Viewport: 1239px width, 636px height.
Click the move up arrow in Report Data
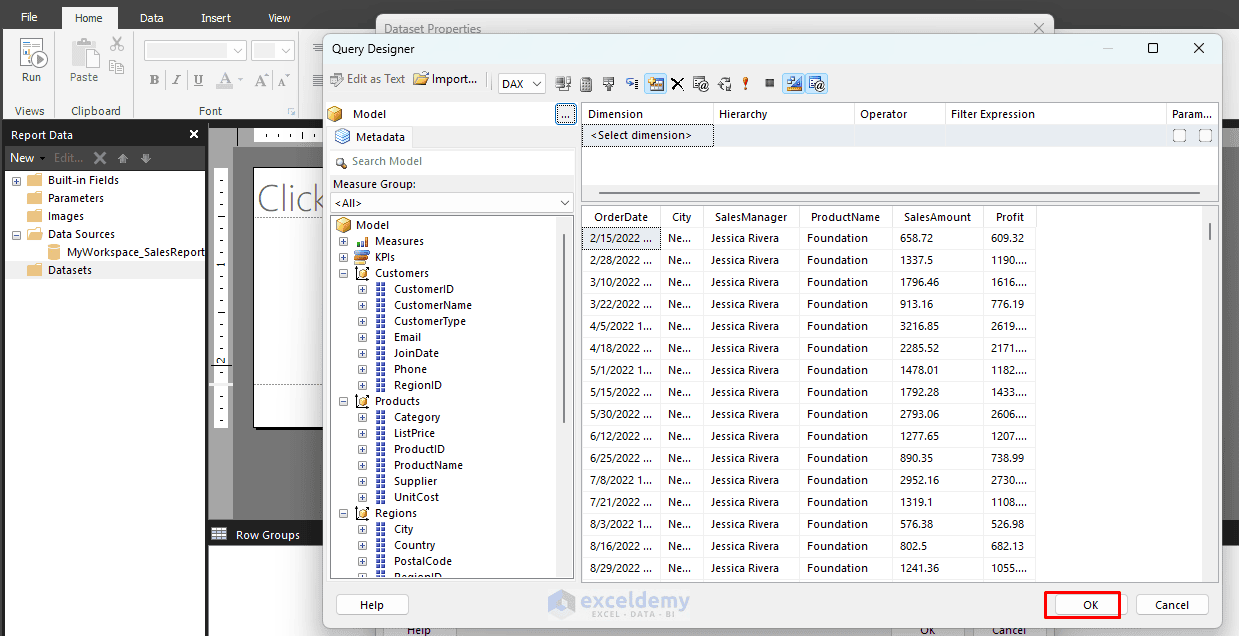tap(123, 158)
